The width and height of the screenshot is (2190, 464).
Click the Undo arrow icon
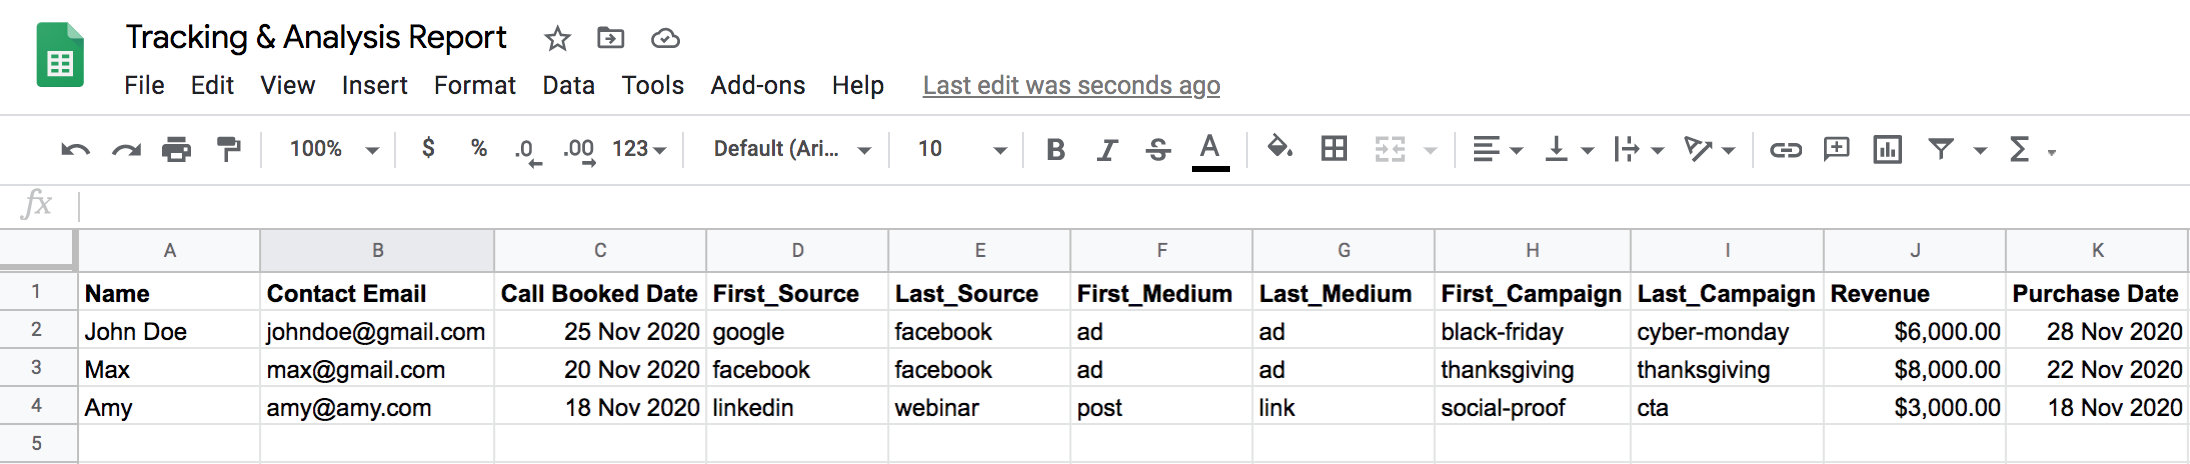coord(75,150)
